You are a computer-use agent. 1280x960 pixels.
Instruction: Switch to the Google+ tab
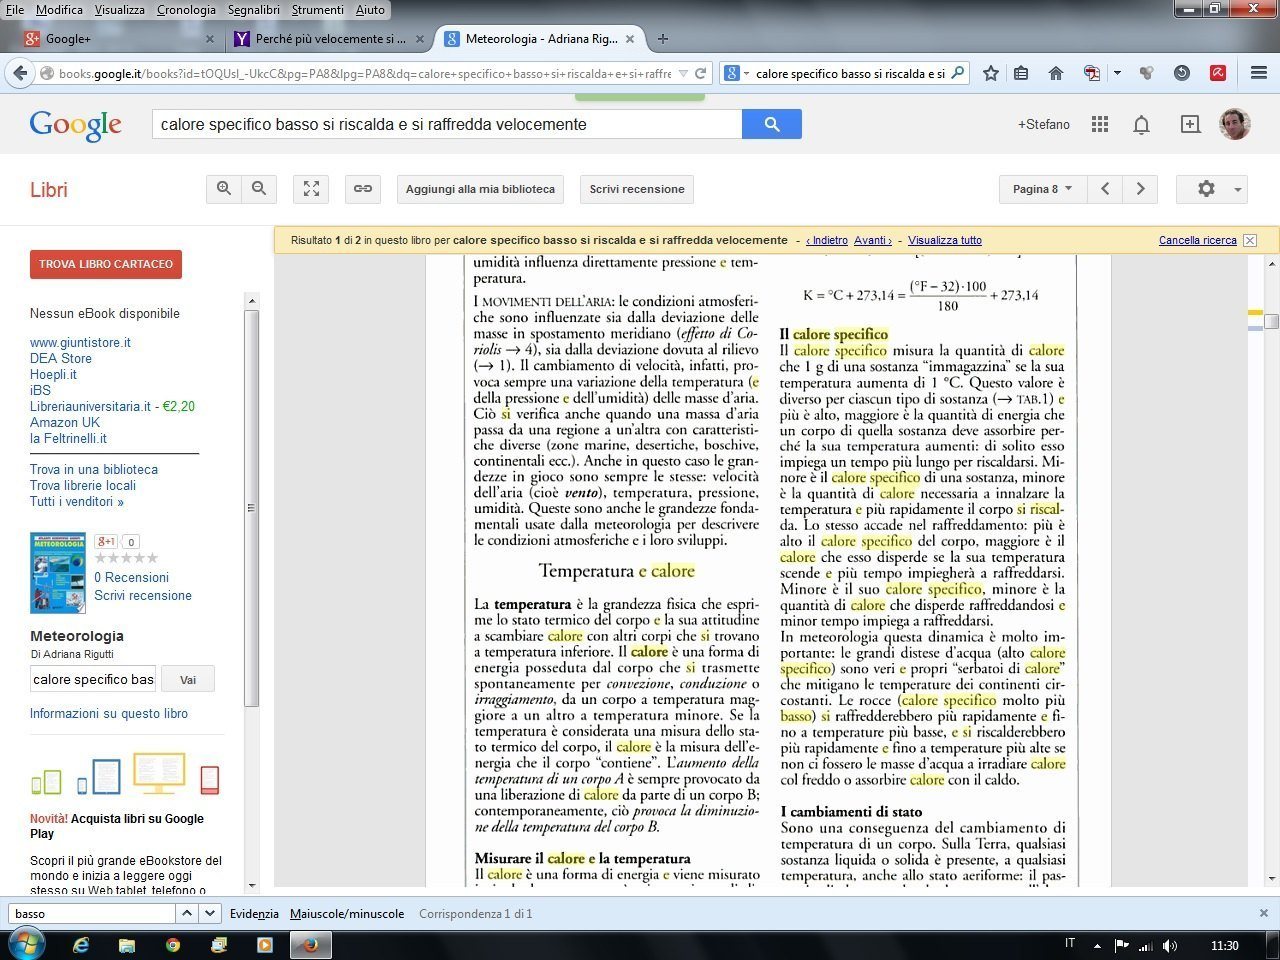(x=118, y=39)
